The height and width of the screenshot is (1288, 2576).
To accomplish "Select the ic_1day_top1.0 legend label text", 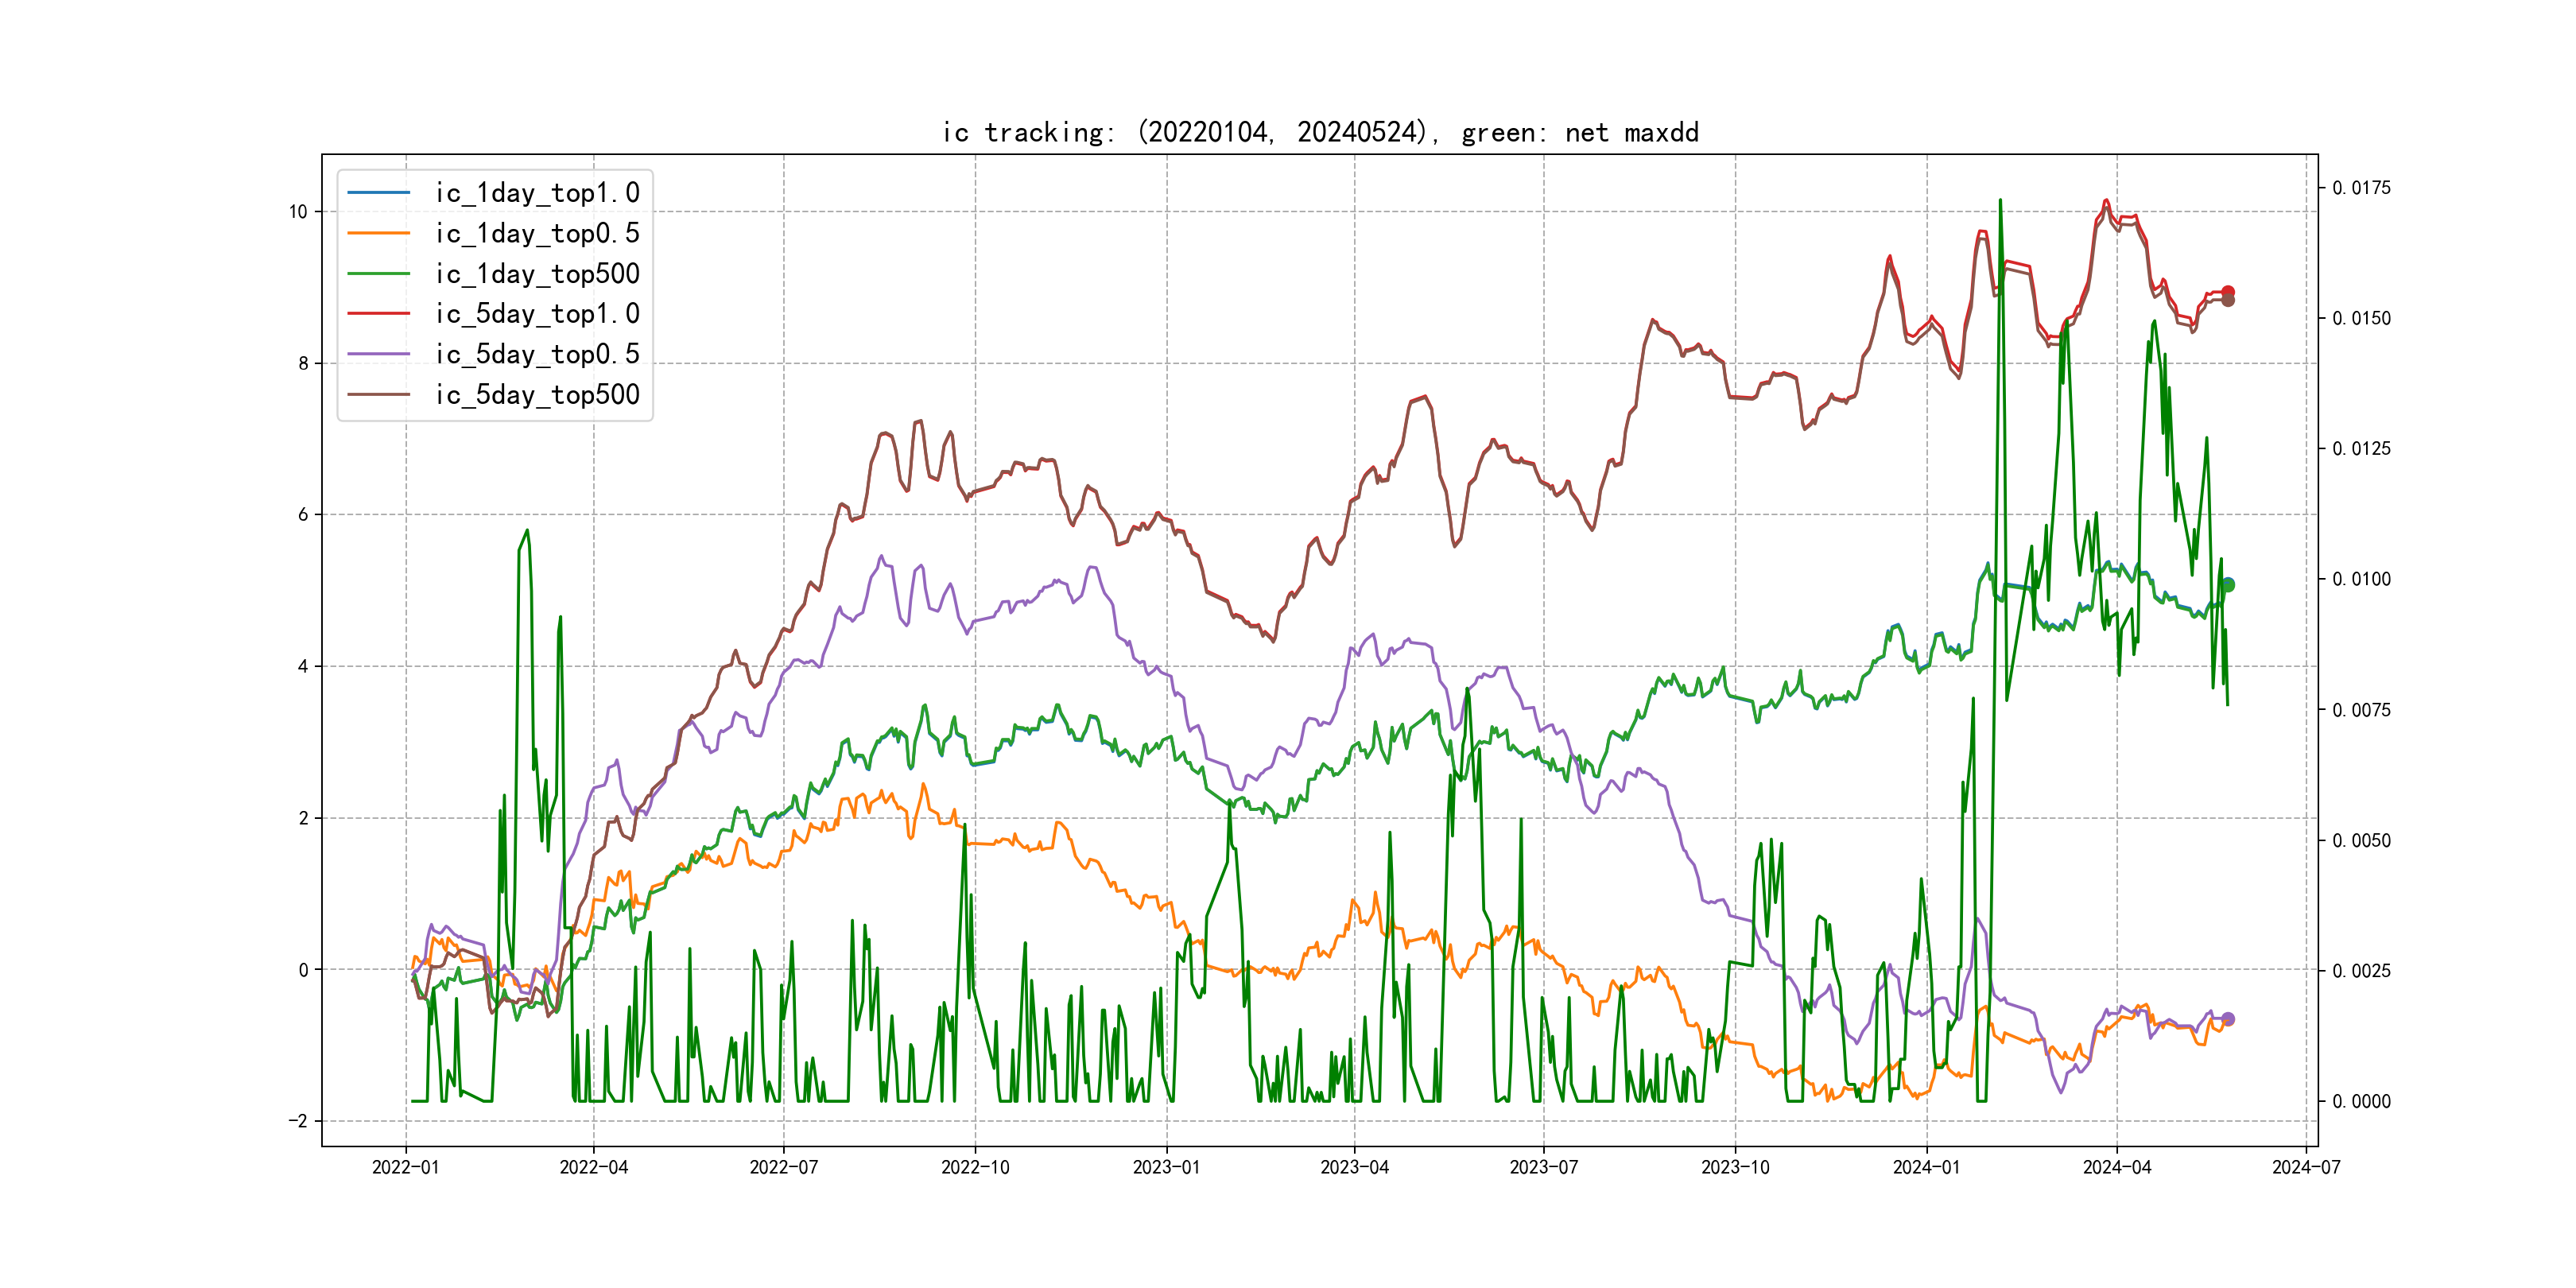I will tap(537, 192).
